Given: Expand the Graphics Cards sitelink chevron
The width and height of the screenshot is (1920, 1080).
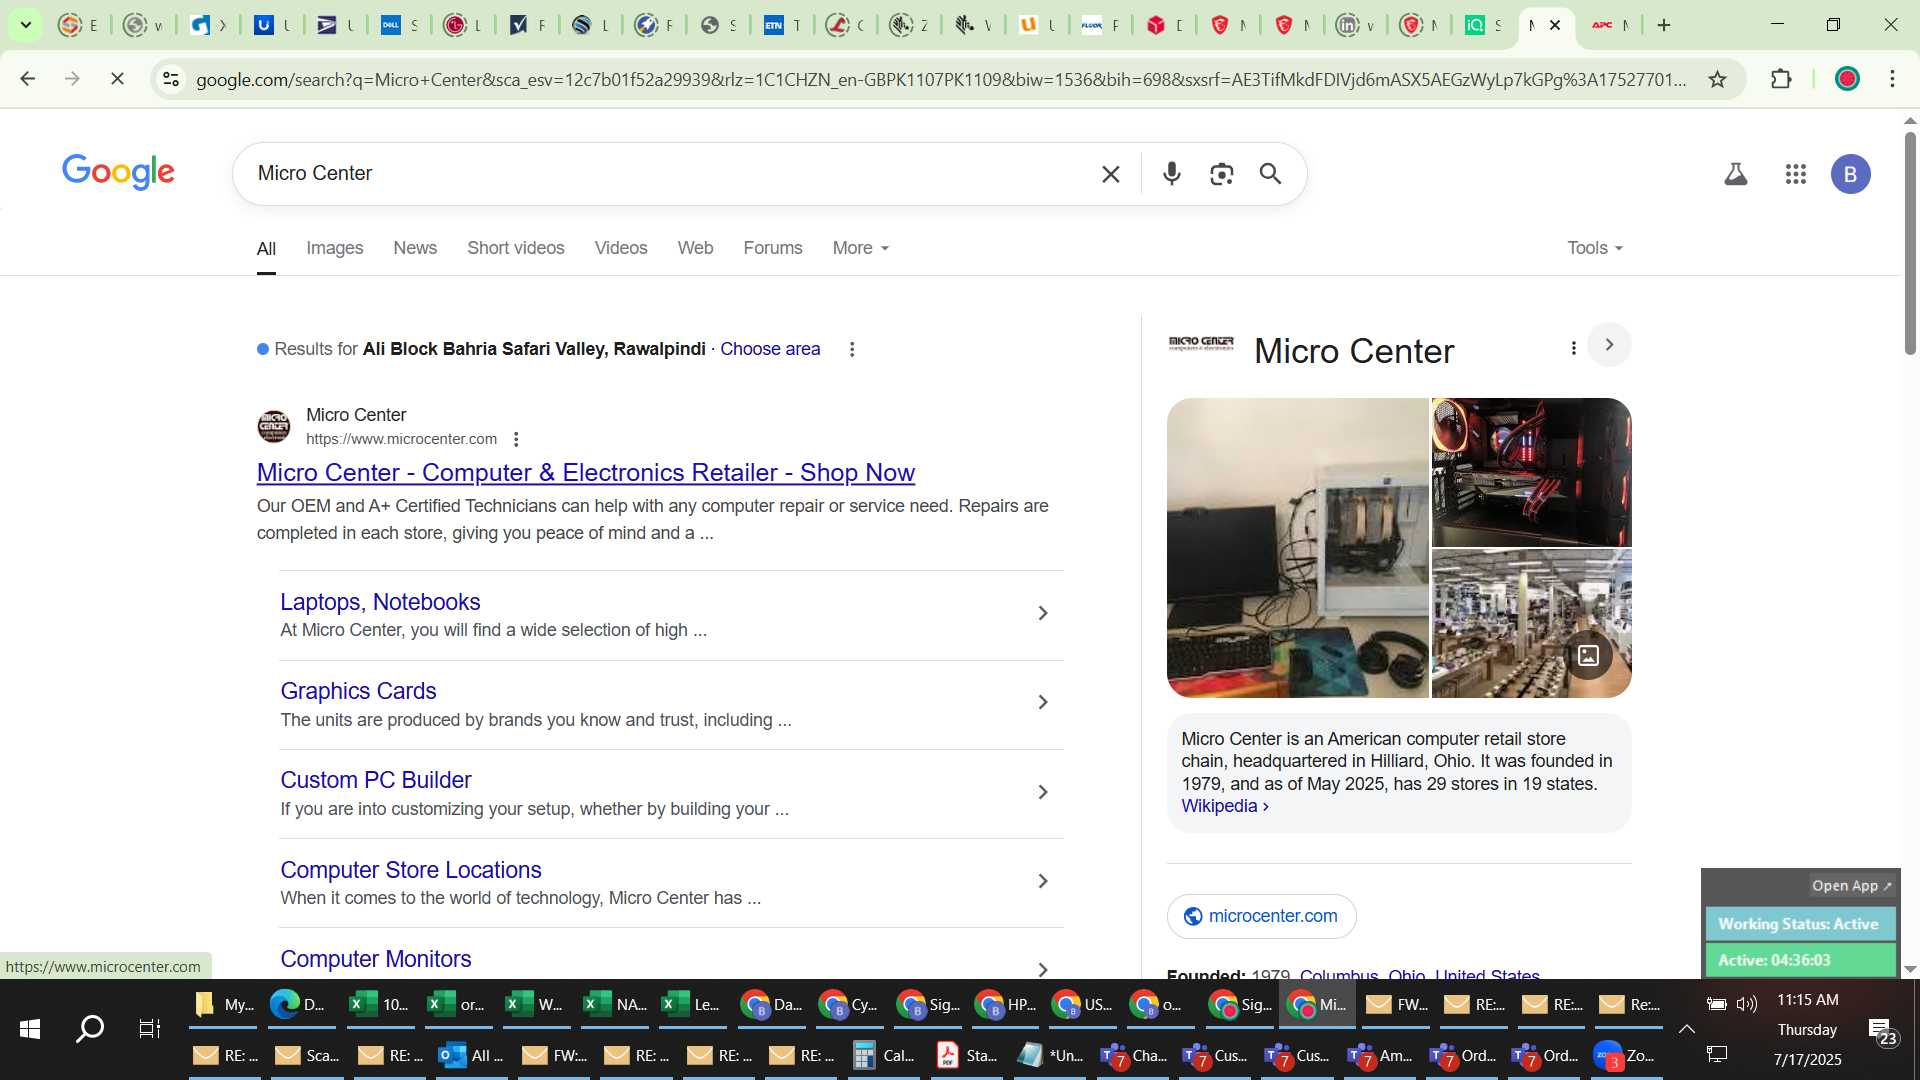Looking at the screenshot, I should pyautogui.click(x=1042, y=703).
